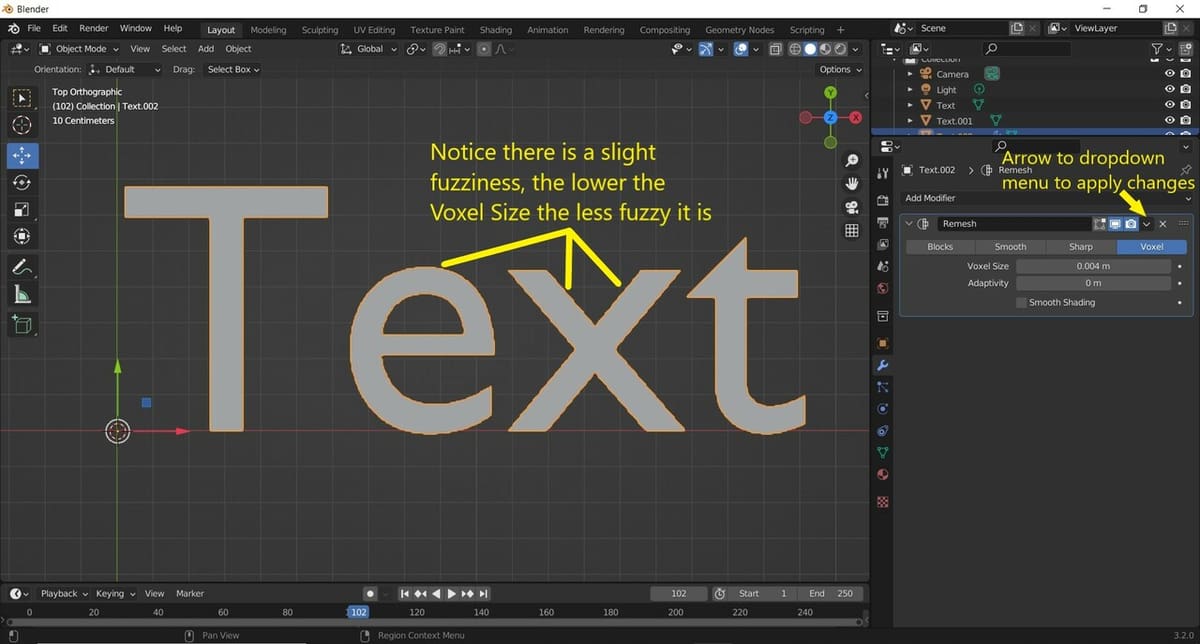1200x644 pixels.
Task: Open the World properties tab
Action: coord(883,290)
